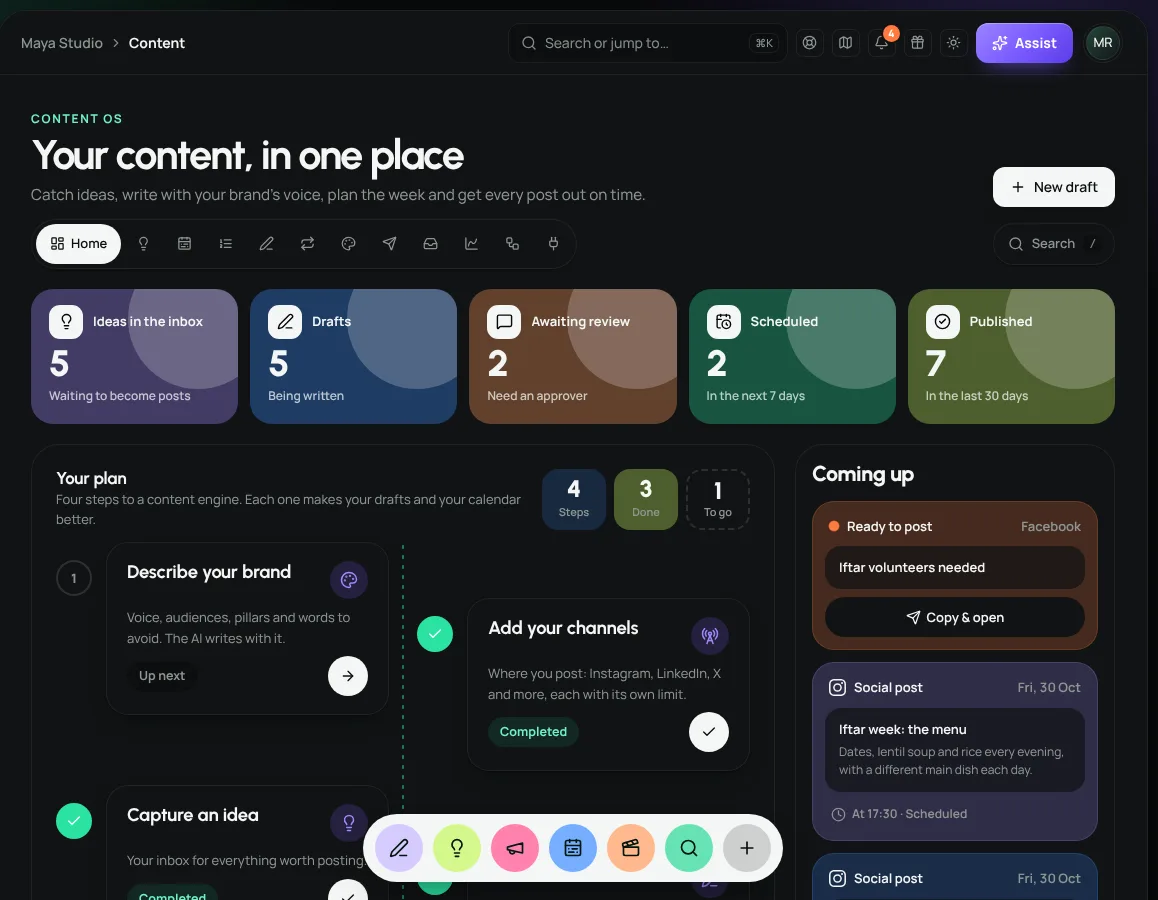Toggle light theme with the sun icon

[x=953, y=43]
